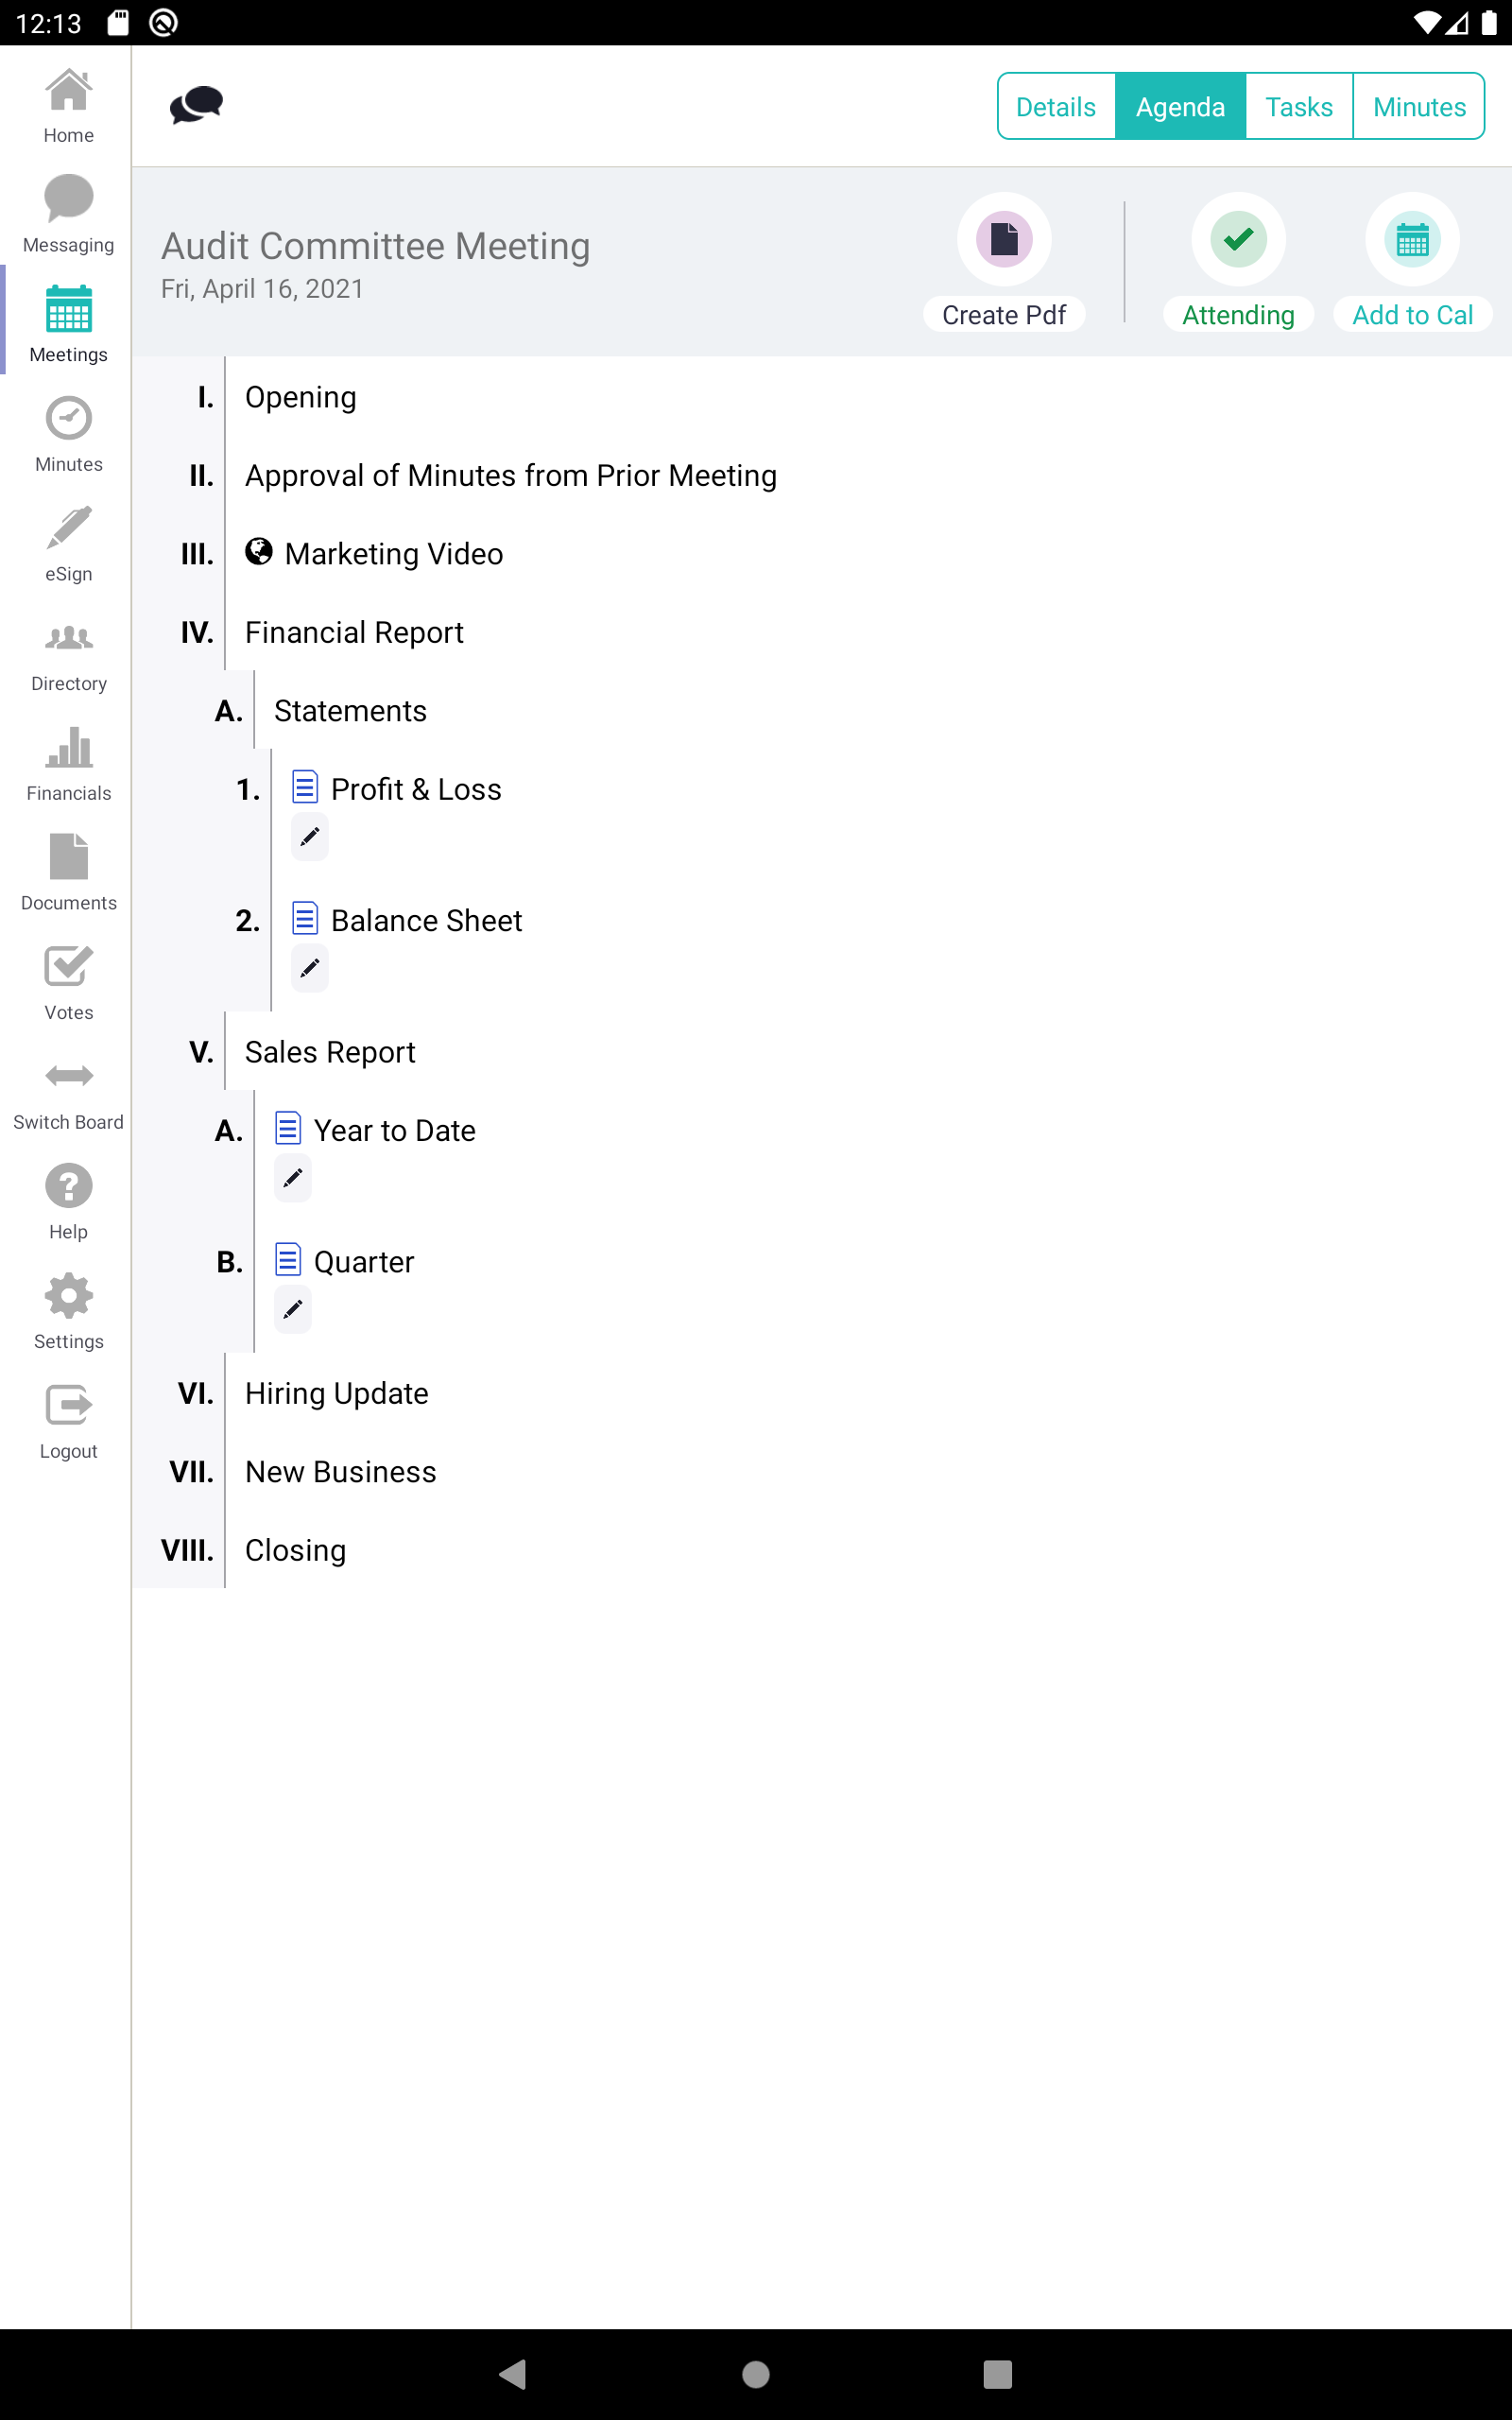Open the Quarter document
Screen dimensions: 1512x2420
click(344, 1261)
